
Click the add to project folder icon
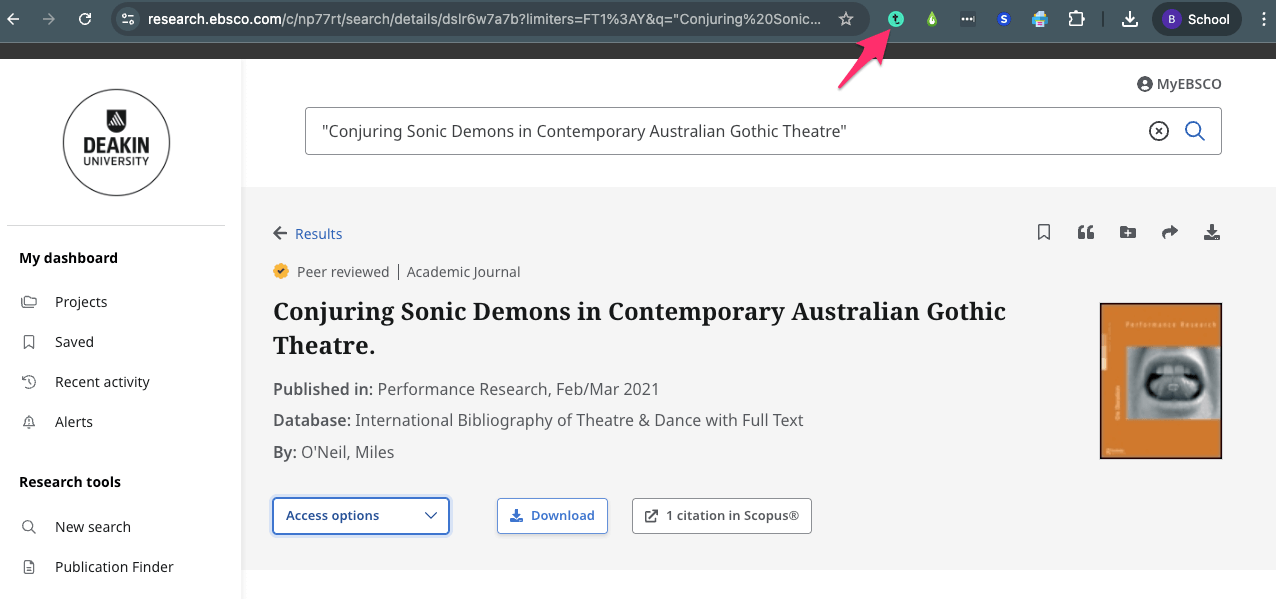[1128, 233]
